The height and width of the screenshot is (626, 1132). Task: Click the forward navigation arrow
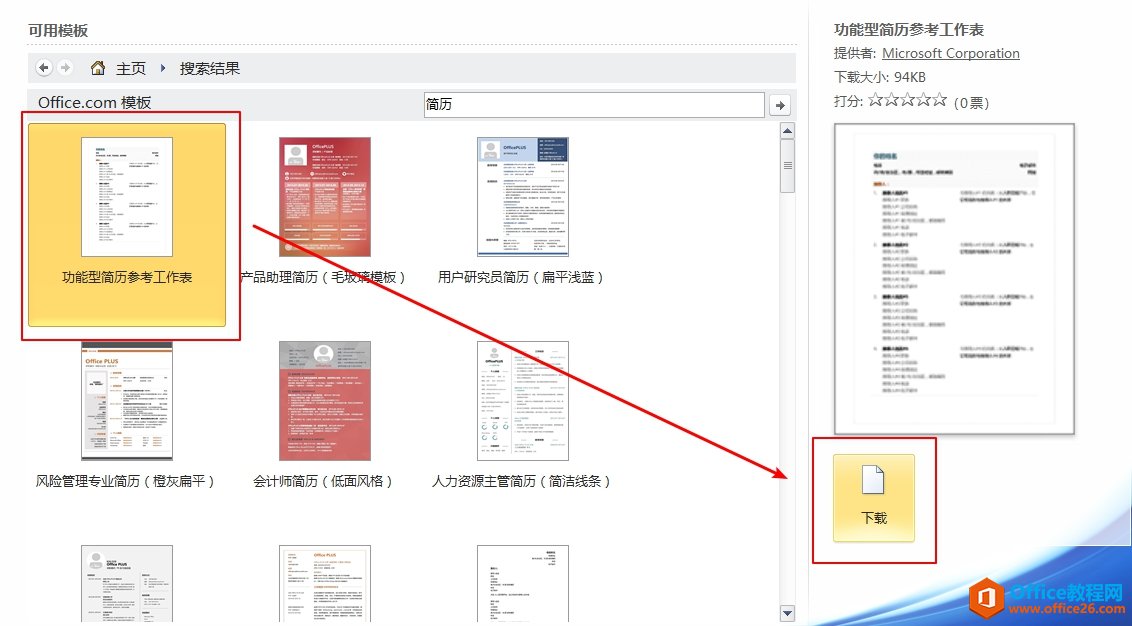pyautogui.click(x=65, y=67)
